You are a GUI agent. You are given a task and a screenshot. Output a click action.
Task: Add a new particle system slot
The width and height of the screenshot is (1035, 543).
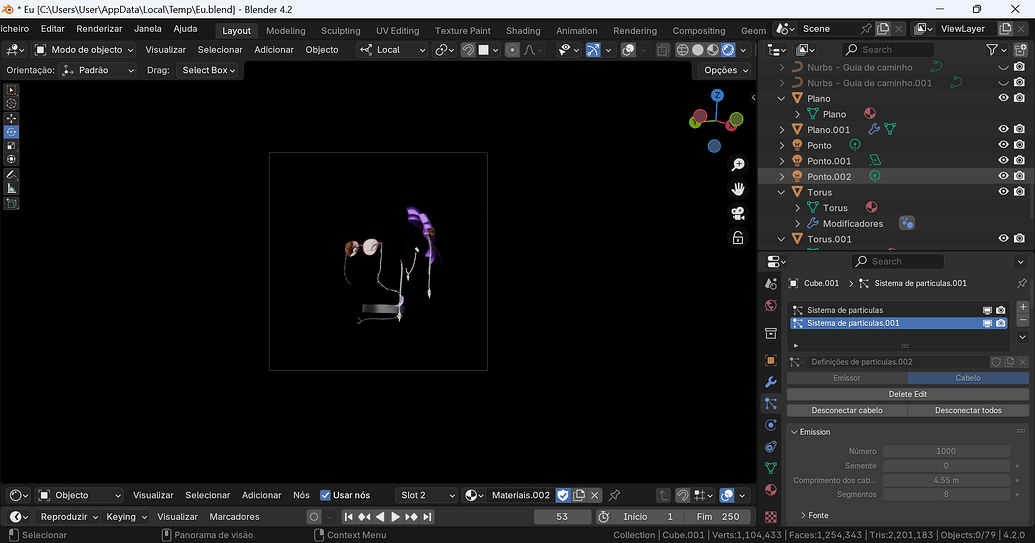[x=1022, y=307]
